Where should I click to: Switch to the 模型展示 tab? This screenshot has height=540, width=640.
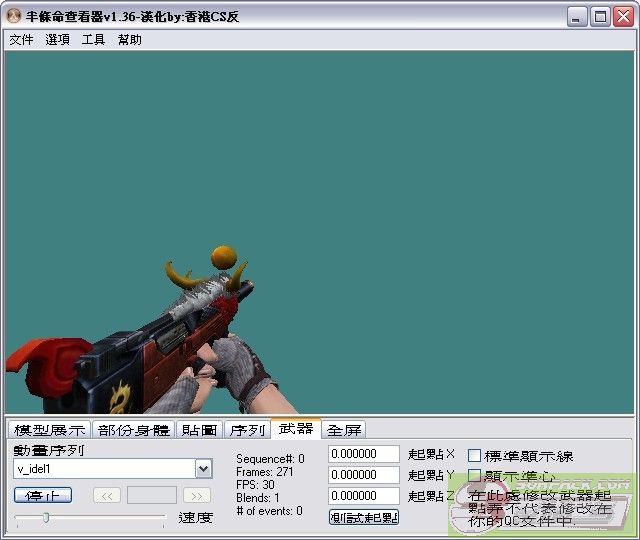point(50,430)
